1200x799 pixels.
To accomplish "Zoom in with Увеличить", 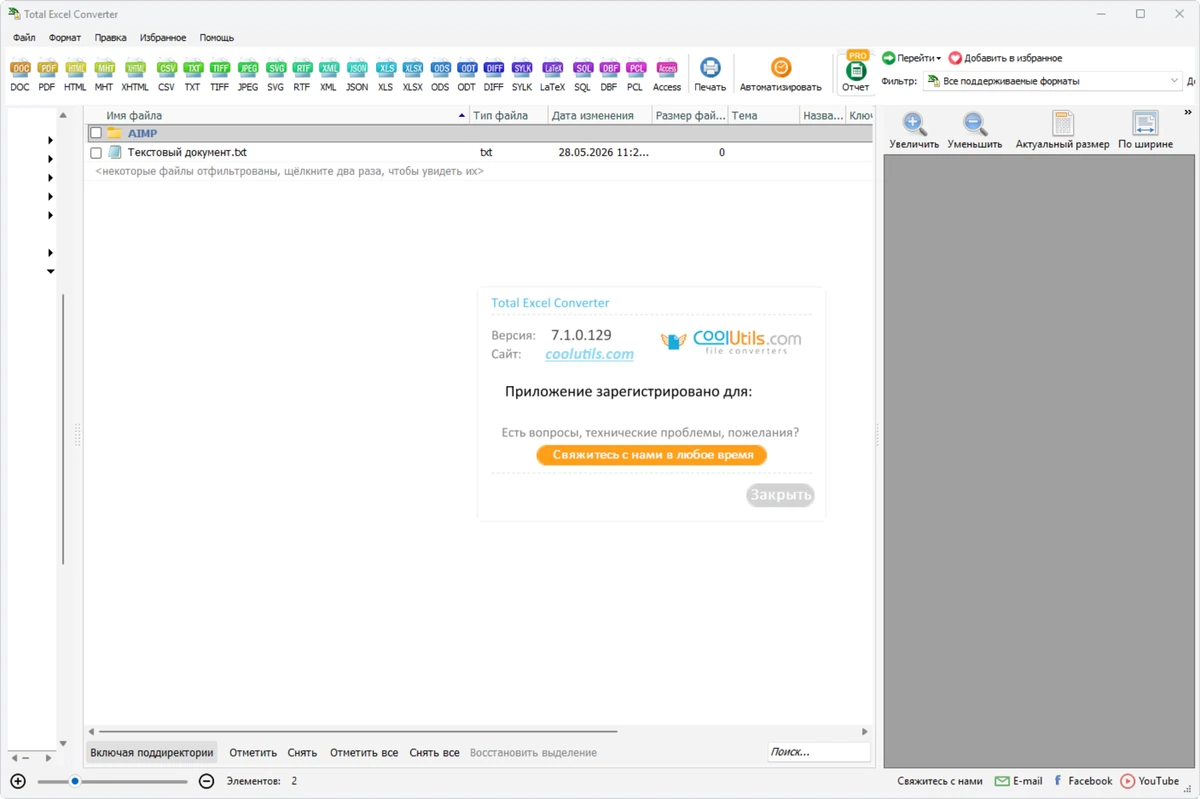I will click(x=914, y=130).
